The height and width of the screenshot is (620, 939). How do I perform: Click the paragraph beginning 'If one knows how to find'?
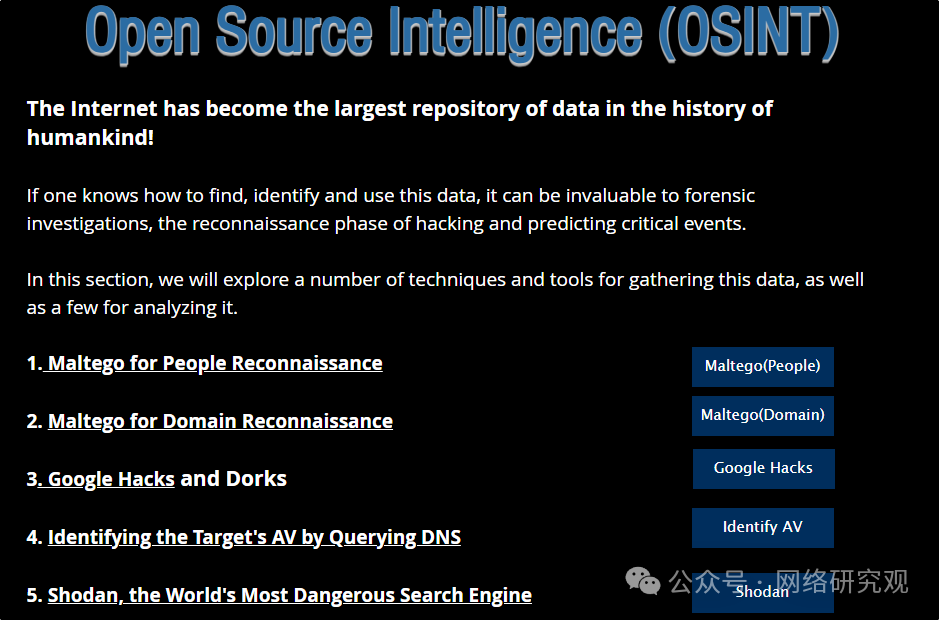click(x=390, y=210)
